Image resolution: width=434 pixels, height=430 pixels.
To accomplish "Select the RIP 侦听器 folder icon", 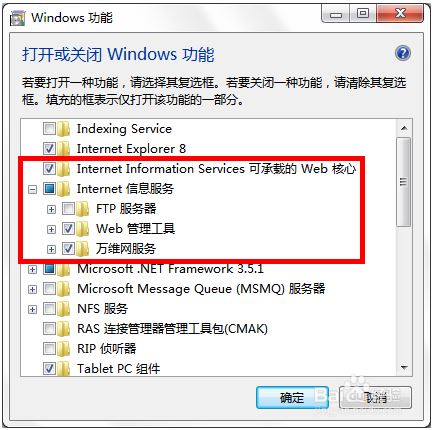I will [x=63, y=349].
